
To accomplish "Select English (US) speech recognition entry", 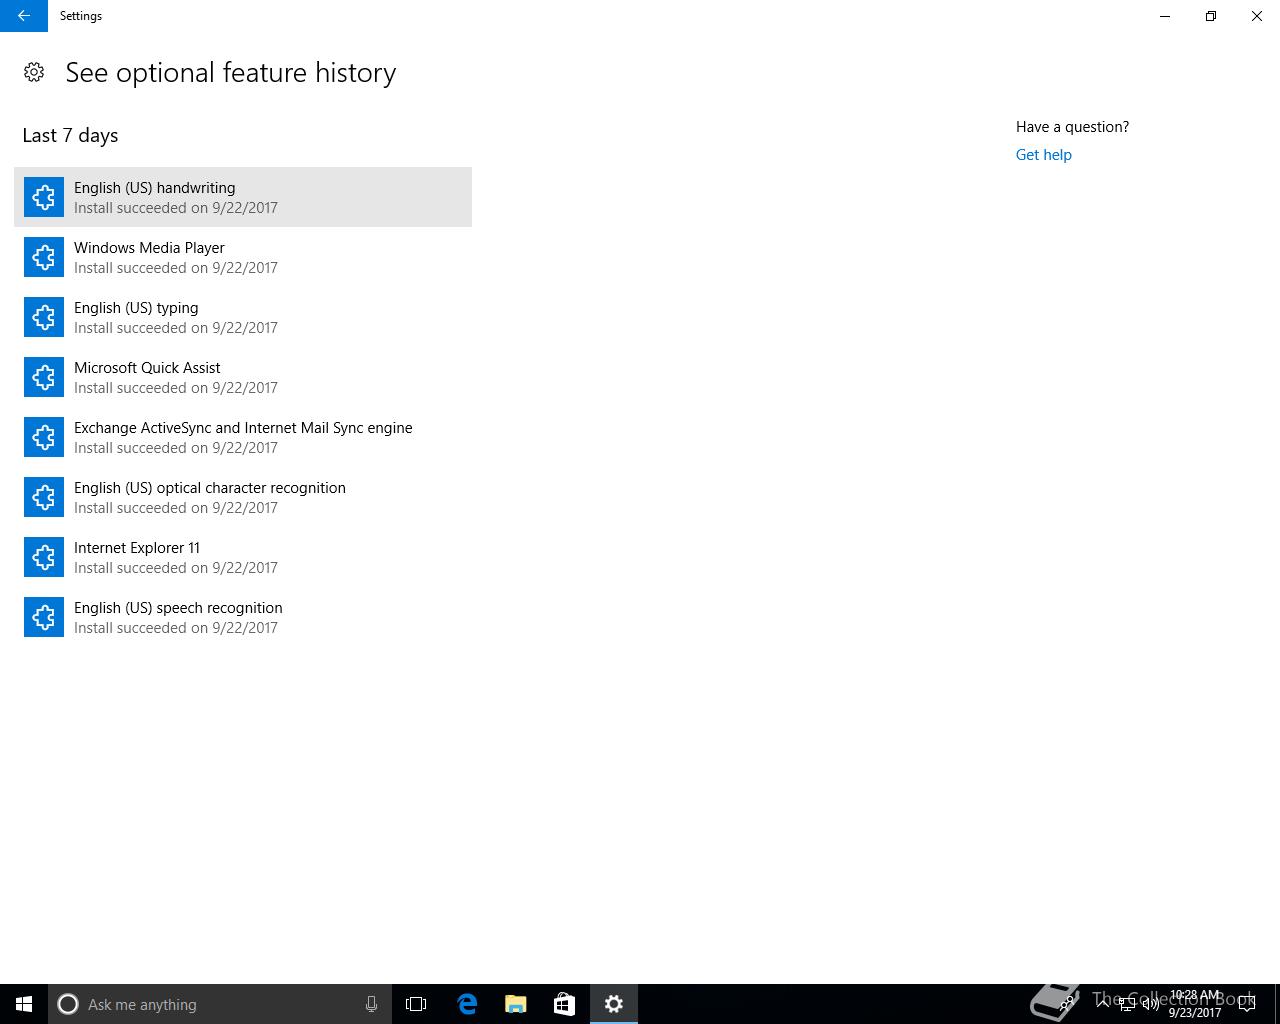I will [243, 617].
